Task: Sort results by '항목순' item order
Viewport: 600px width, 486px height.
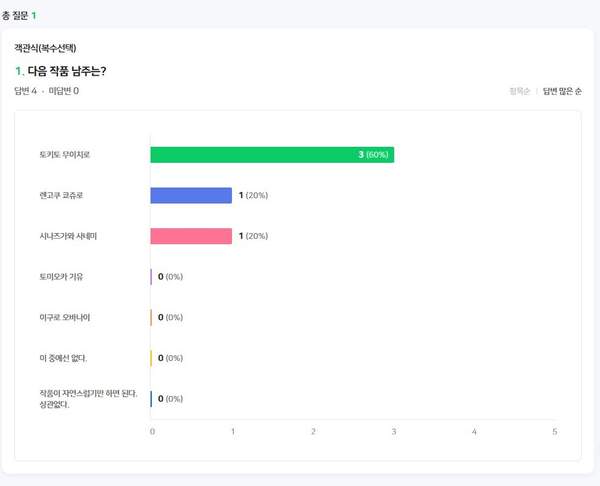Action: [519, 91]
